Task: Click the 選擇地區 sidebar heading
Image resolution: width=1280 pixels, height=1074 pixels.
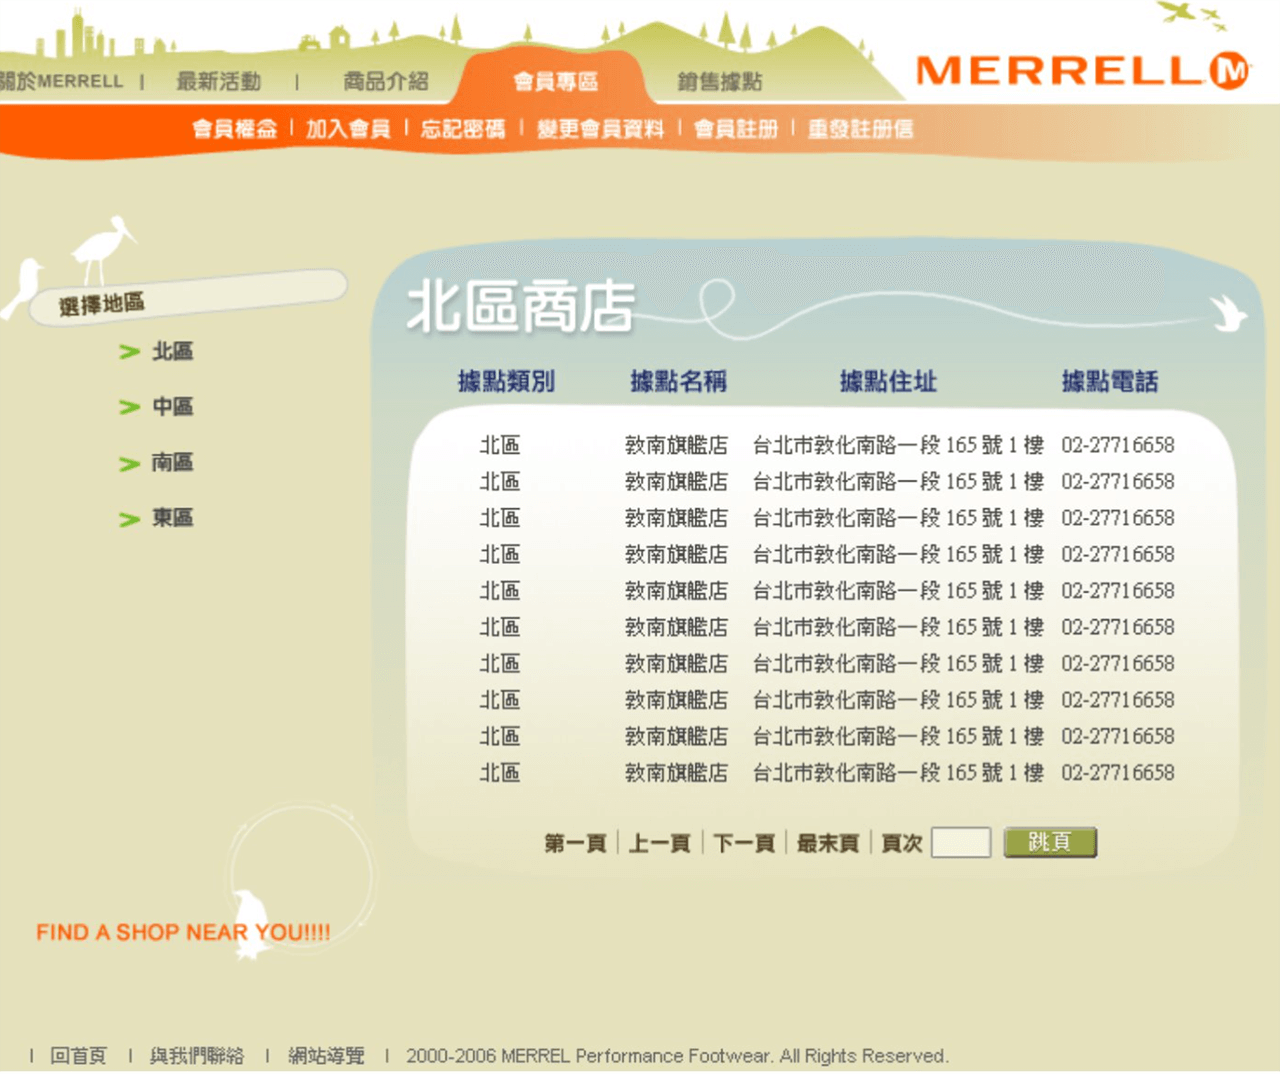Action: 101,304
